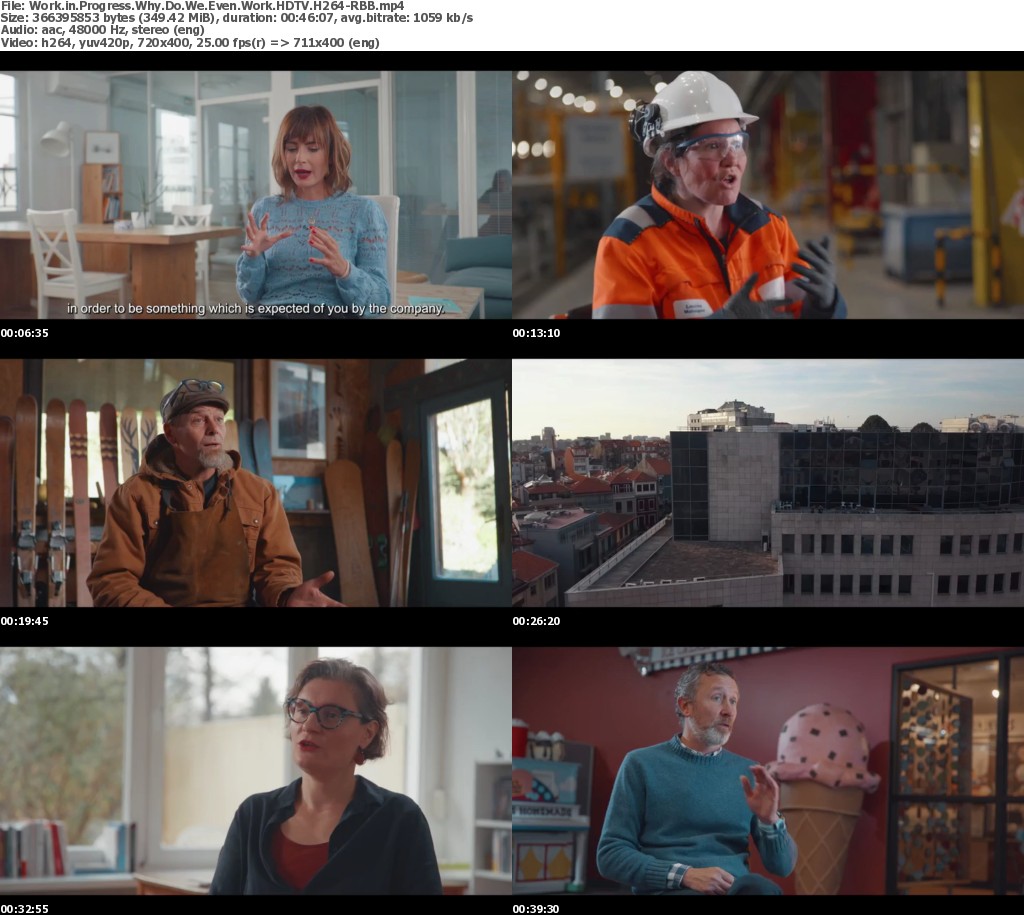
Task: Jump to the 00:26:20 timestamp
Action: 536,621
